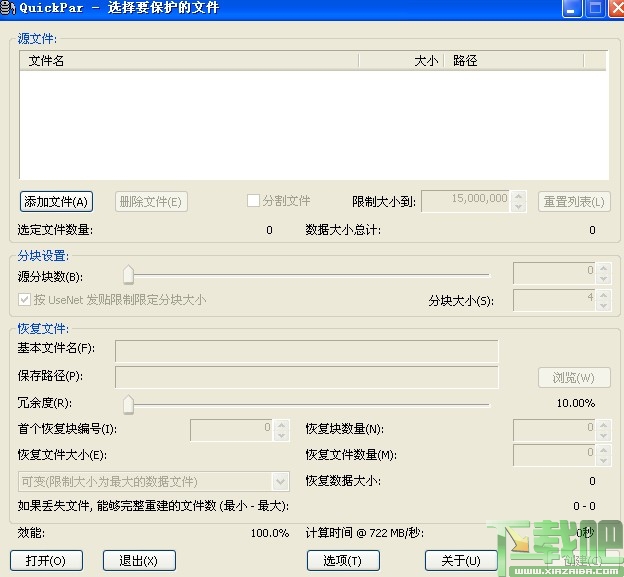Click up arrow of 分块大小(S) spinner
Viewport: 624px width, 577px height.
pyautogui.click(x=603, y=296)
